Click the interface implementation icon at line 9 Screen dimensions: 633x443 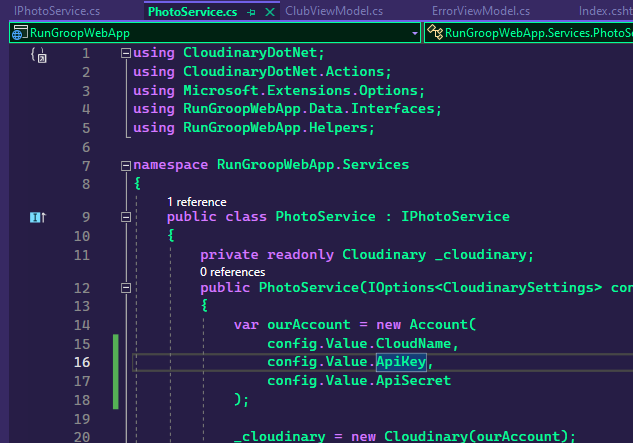[38, 218]
